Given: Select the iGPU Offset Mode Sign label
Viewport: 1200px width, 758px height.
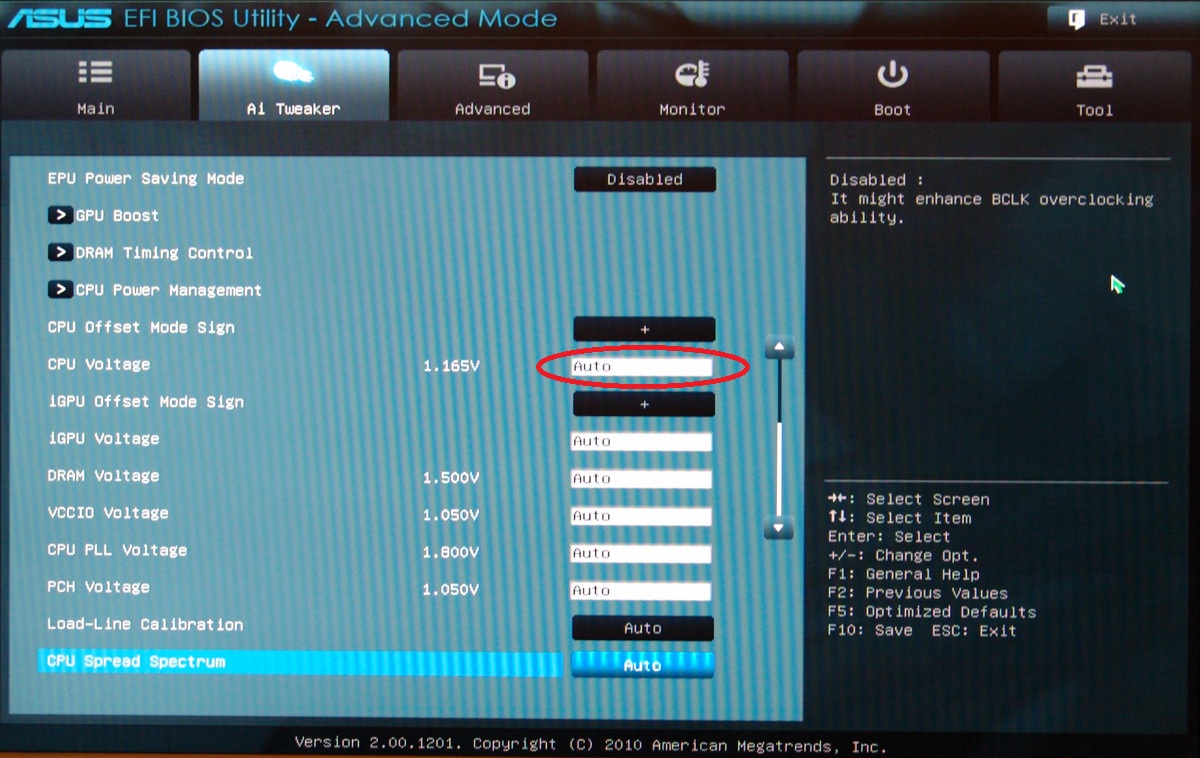Looking at the screenshot, I should [x=146, y=401].
